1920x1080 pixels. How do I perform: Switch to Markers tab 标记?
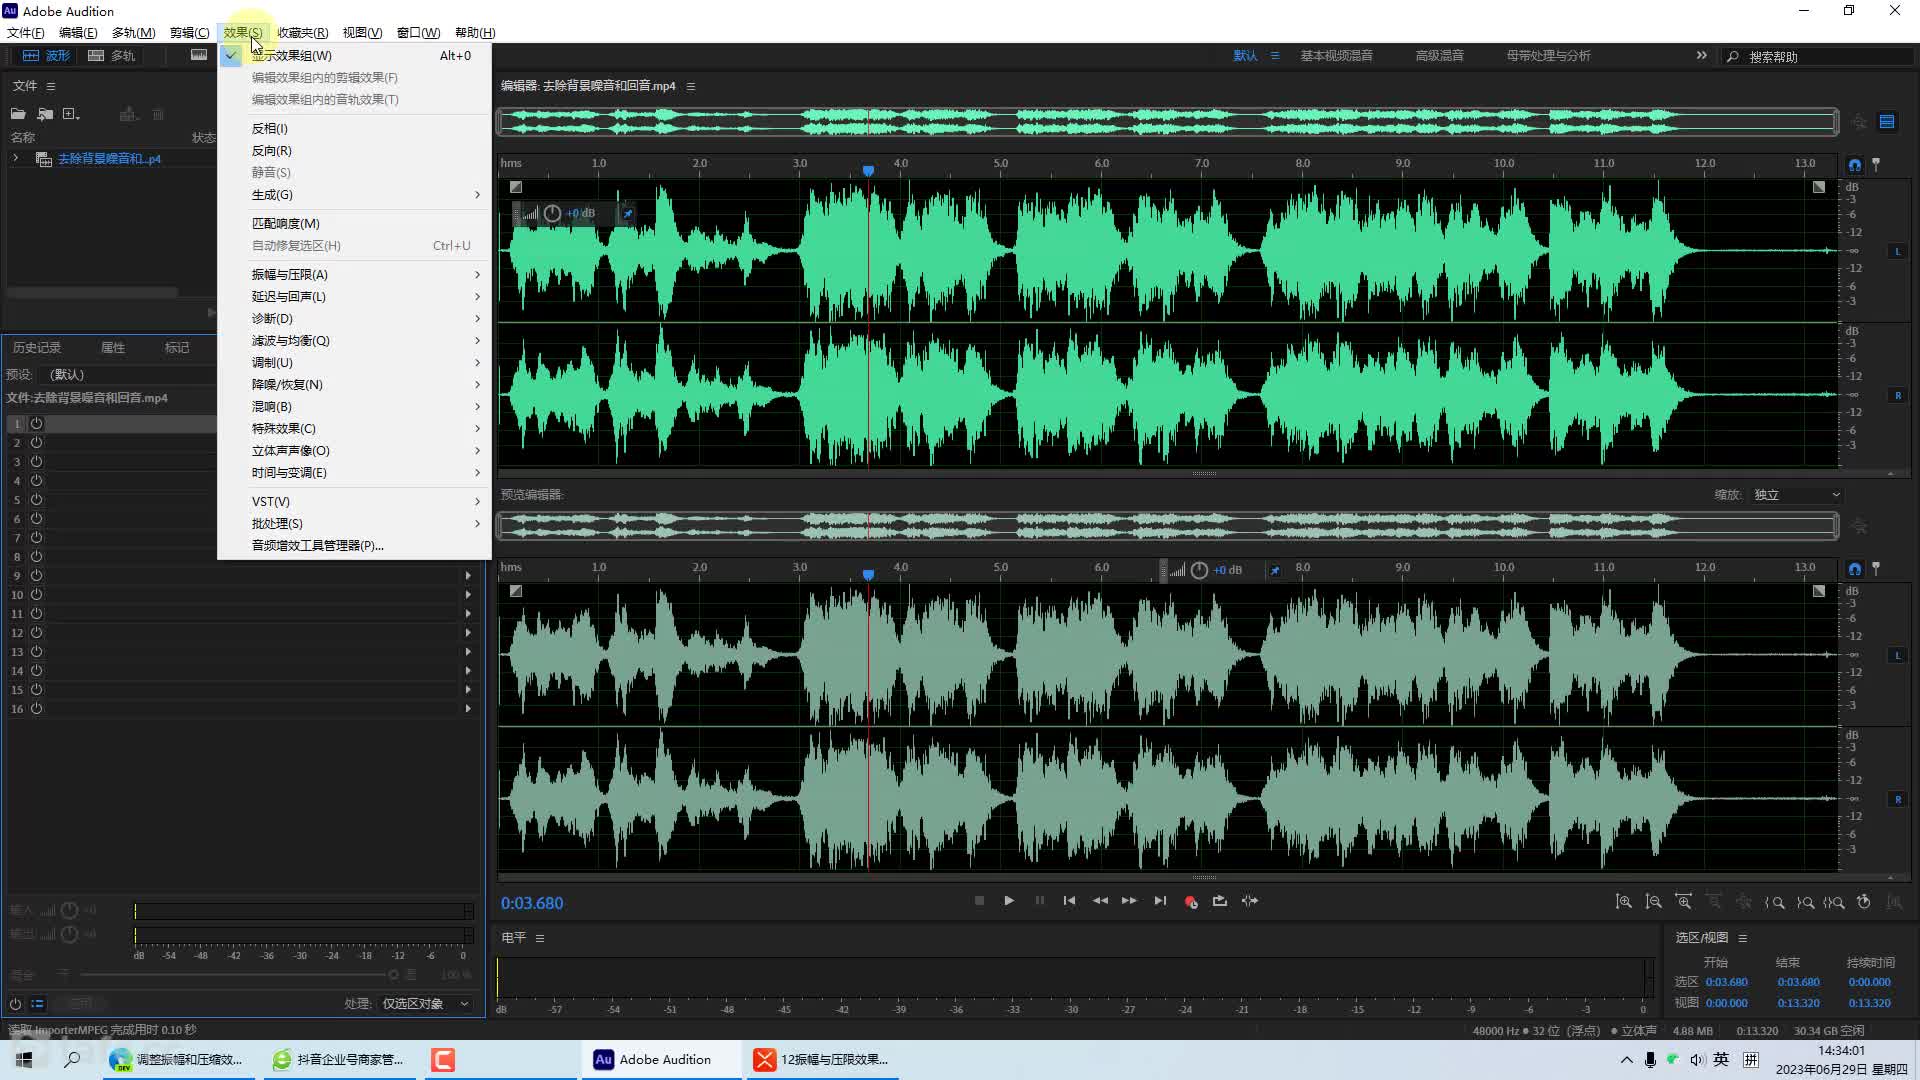[x=177, y=348]
